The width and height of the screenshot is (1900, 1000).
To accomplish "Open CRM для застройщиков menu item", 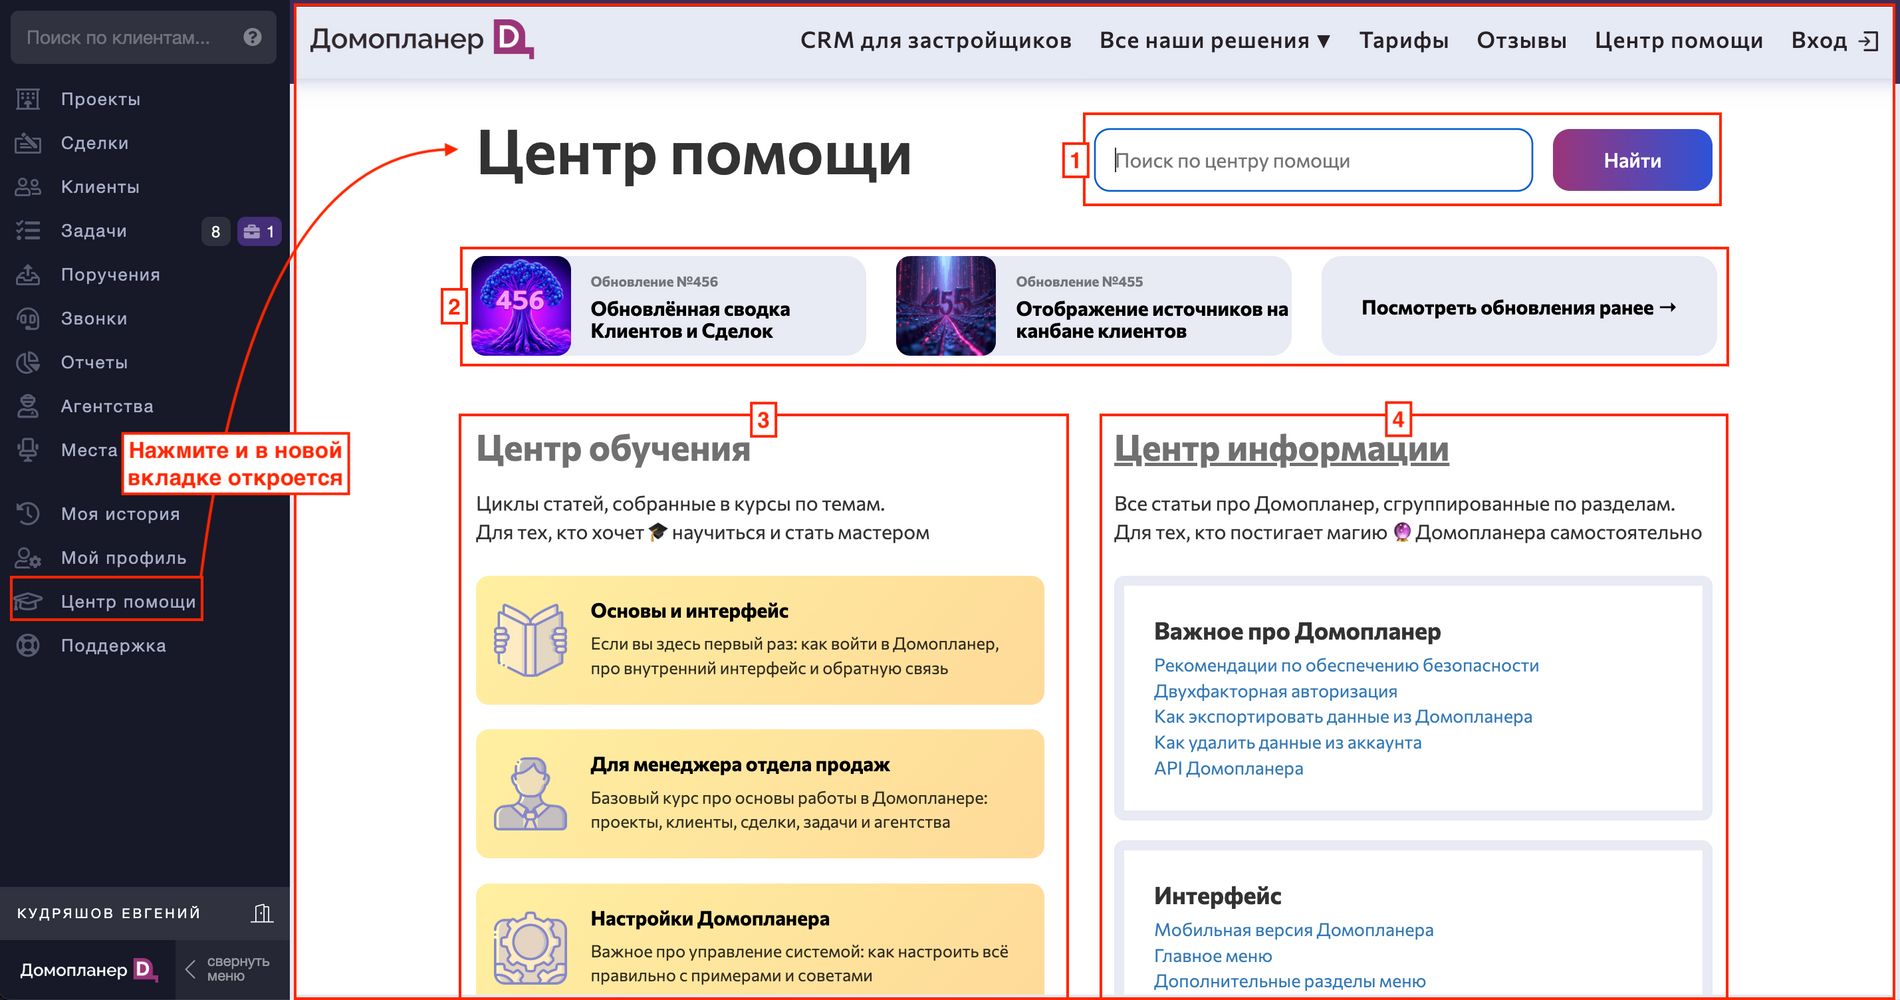I will (x=936, y=41).
